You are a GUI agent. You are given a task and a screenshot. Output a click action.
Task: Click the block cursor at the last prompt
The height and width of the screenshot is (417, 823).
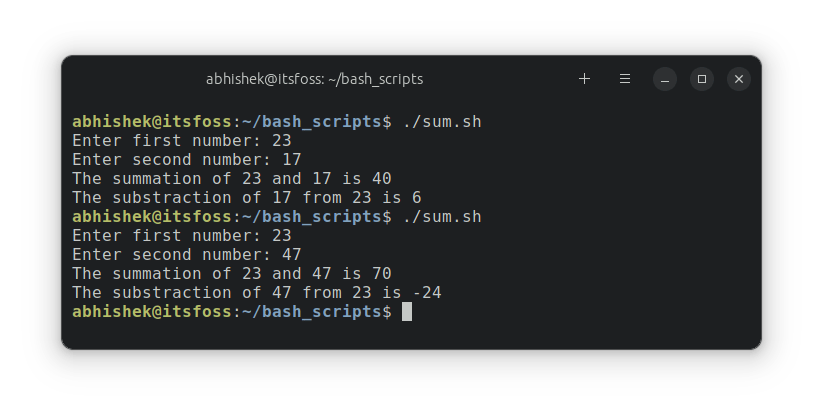407,312
